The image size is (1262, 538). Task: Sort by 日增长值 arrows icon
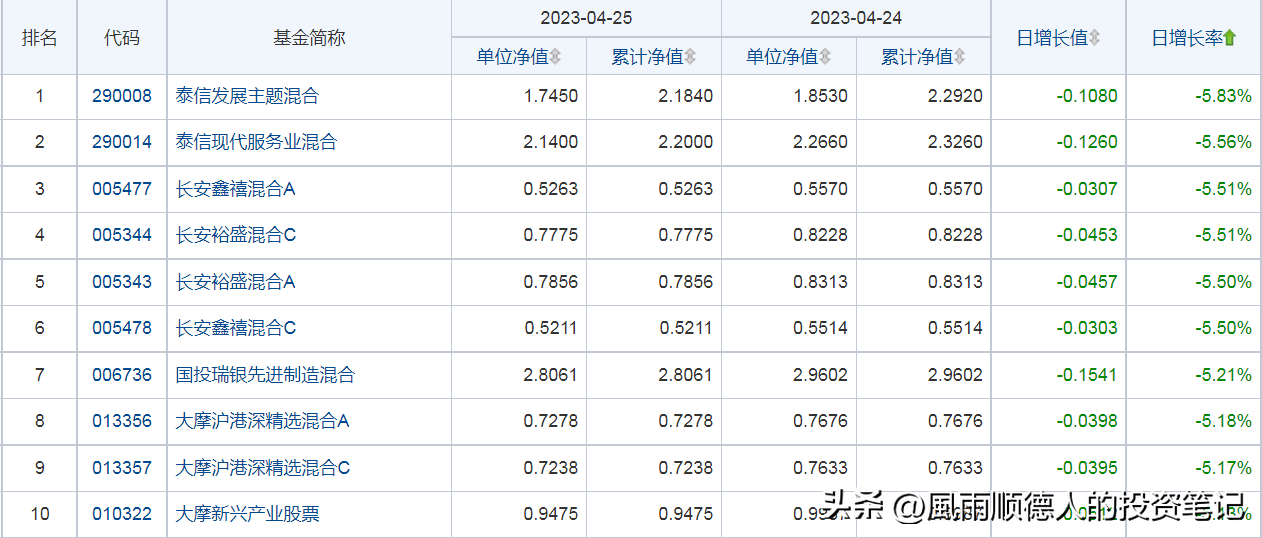click(1095, 38)
